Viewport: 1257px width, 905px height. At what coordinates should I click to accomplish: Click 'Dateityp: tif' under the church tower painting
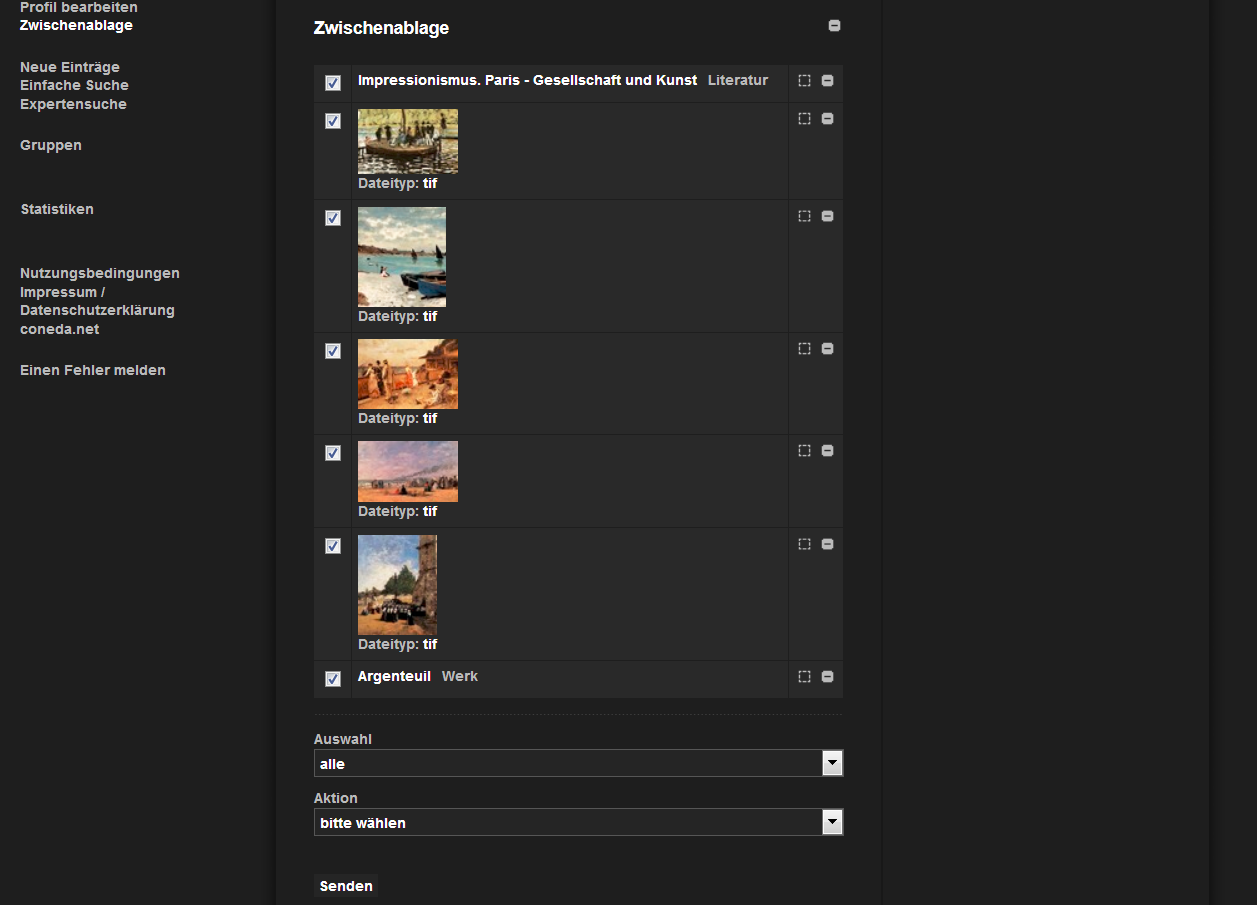(398, 644)
